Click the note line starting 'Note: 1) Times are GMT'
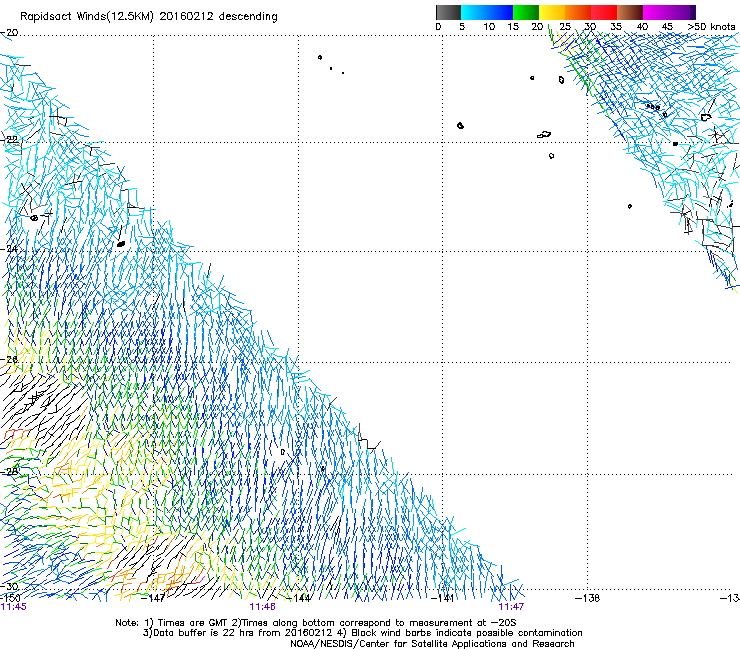 316,623
